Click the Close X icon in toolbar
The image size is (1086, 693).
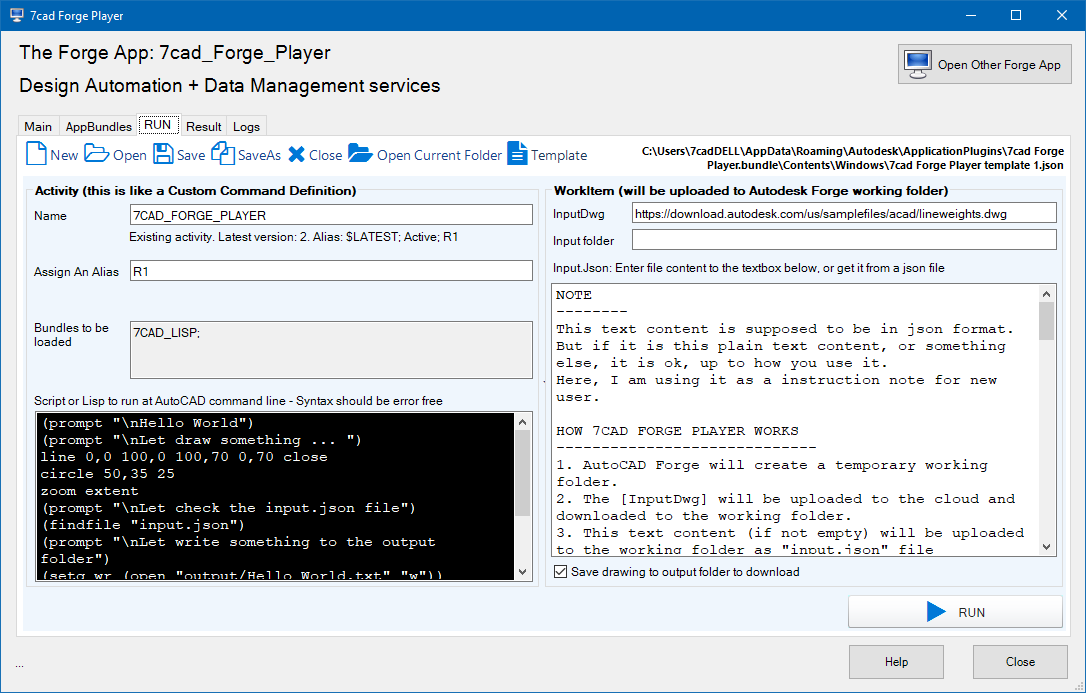297,154
